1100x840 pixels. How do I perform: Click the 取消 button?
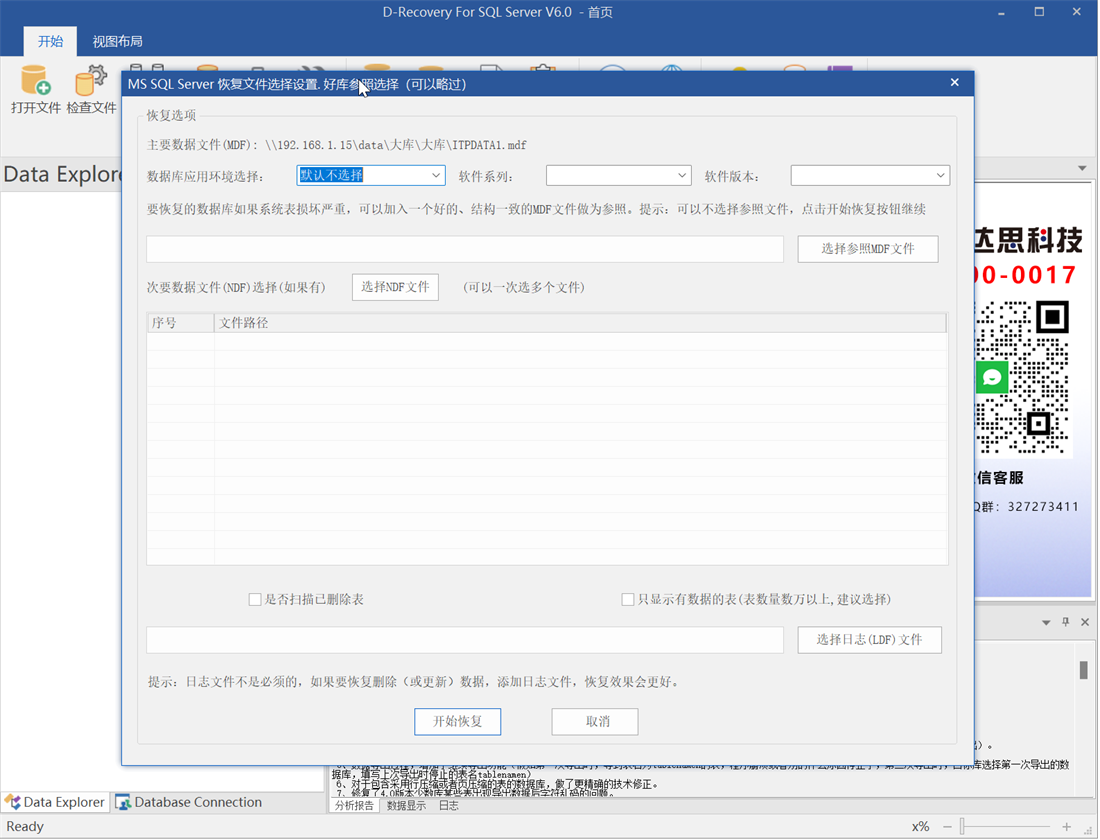[x=595, y=721]
